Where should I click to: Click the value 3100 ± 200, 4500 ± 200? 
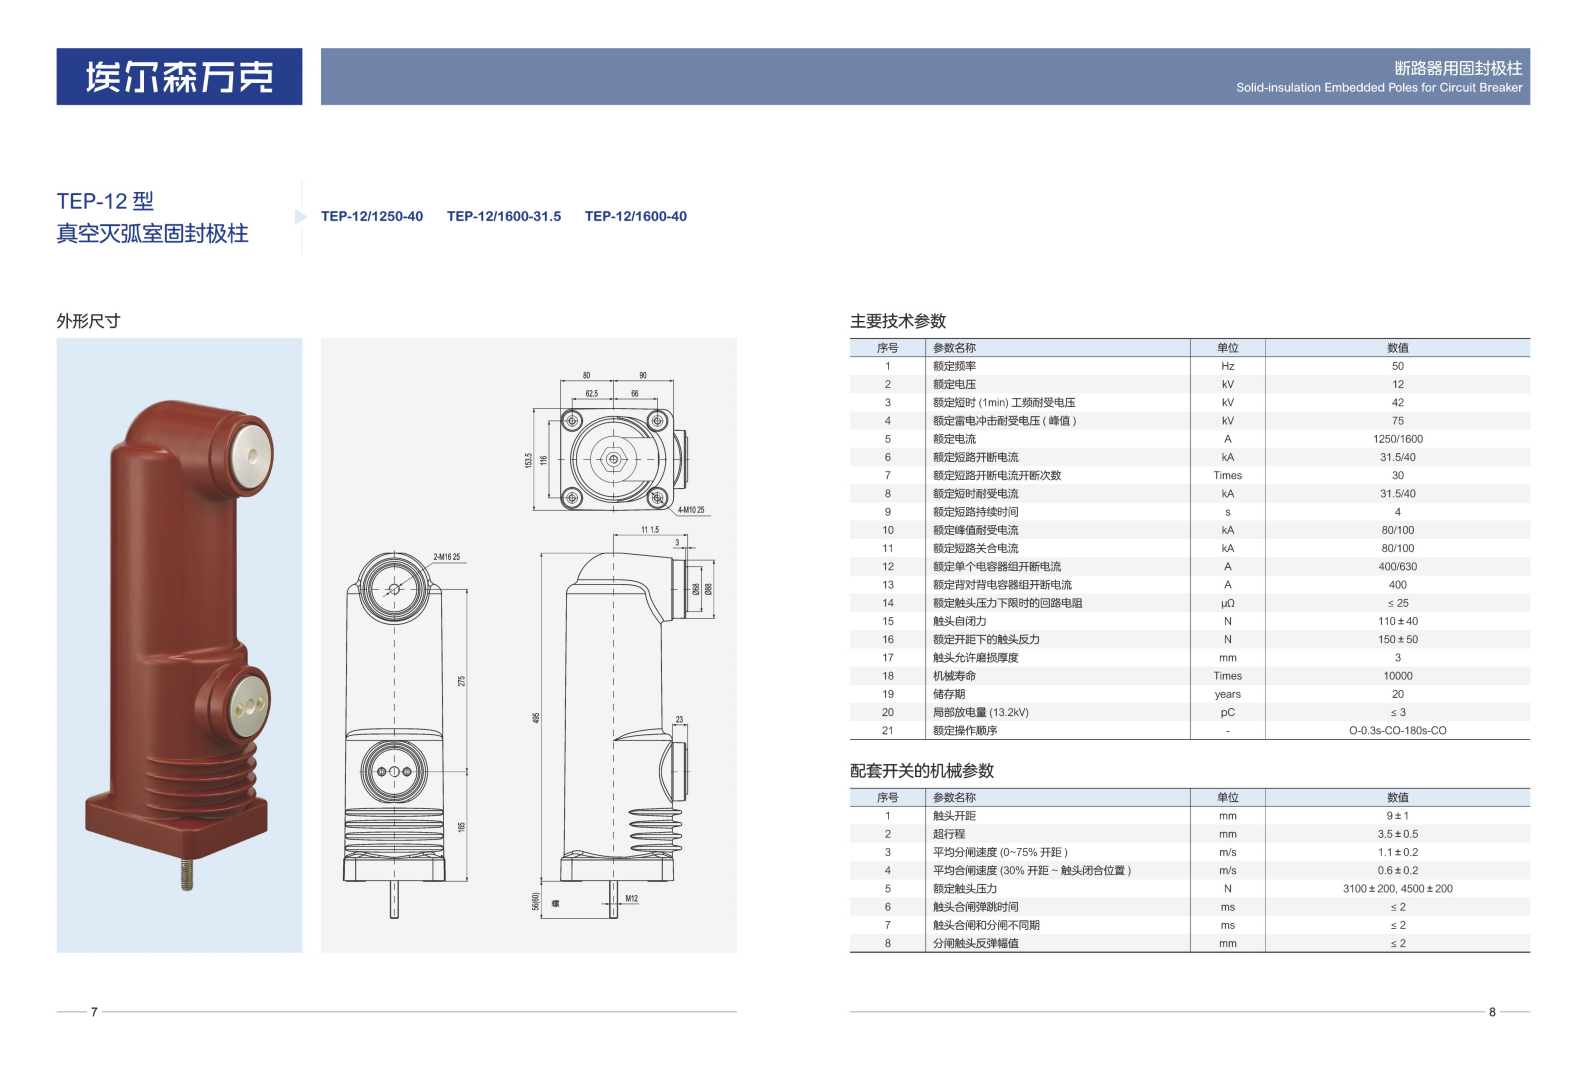pyautogui.click(x=1397, y=889)
